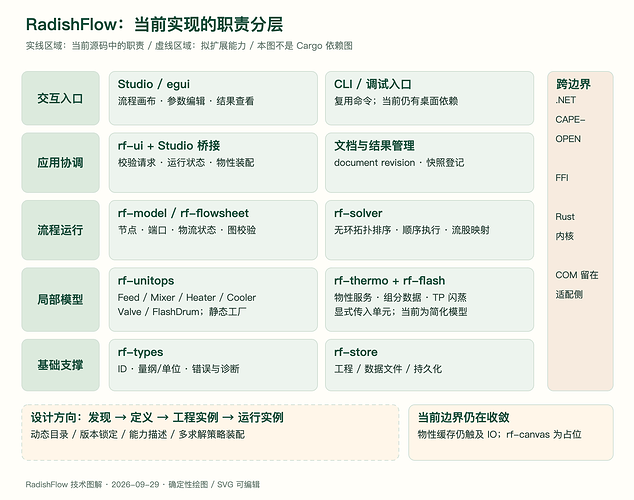Click 'CAPE-' in the 跨边界 column
This screenshot has width=634, height=500.
click(x=570, y=120)
